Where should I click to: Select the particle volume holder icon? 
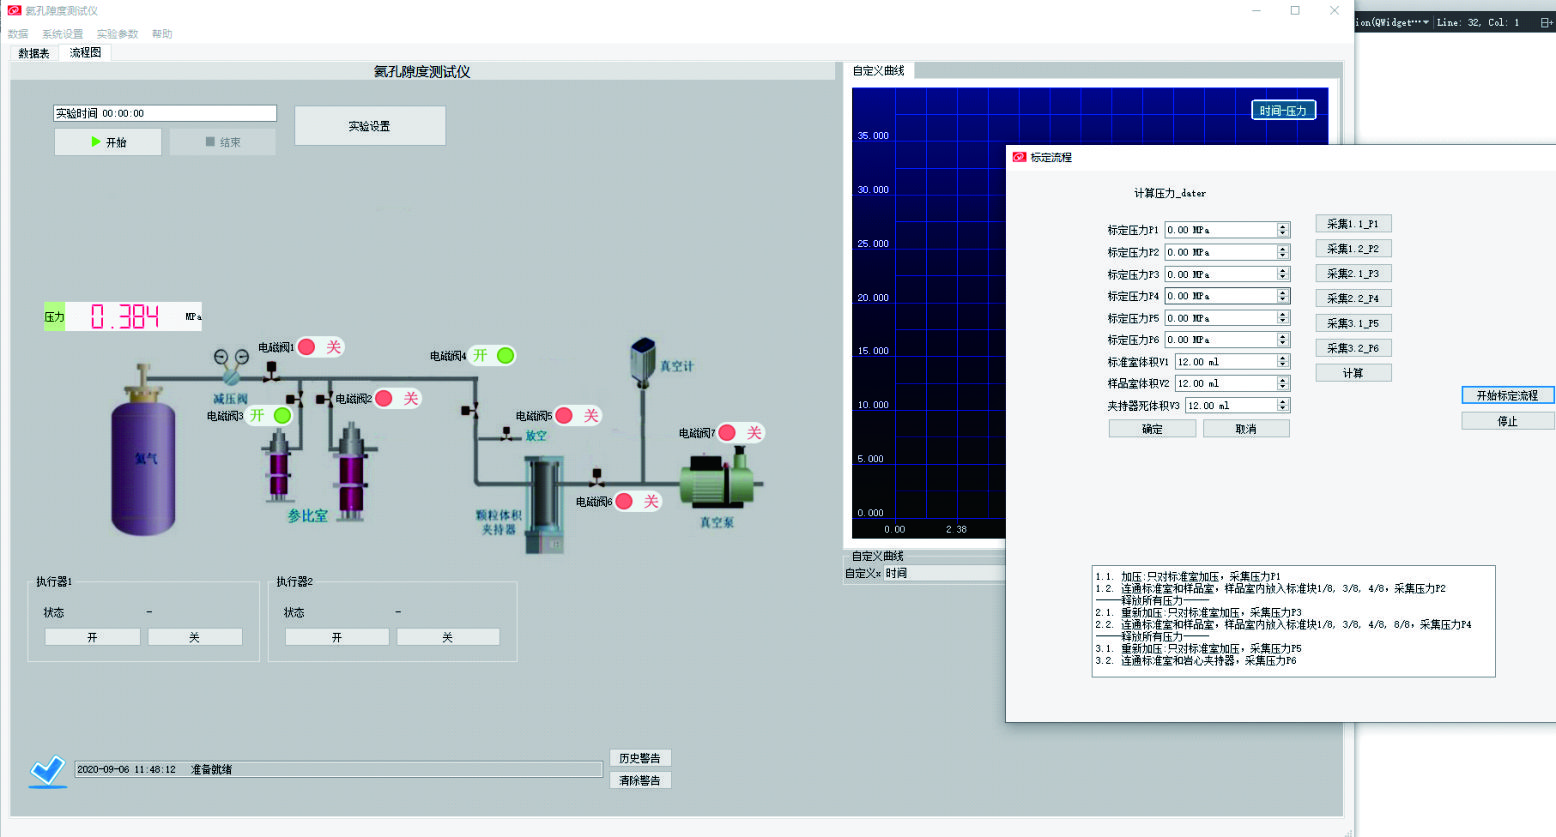[544, 505]
